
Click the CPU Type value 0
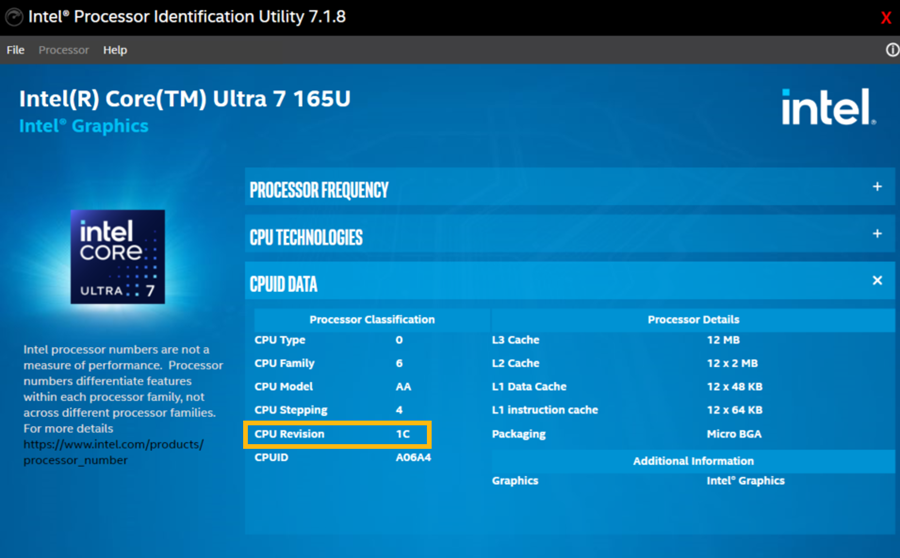(399, 340)
